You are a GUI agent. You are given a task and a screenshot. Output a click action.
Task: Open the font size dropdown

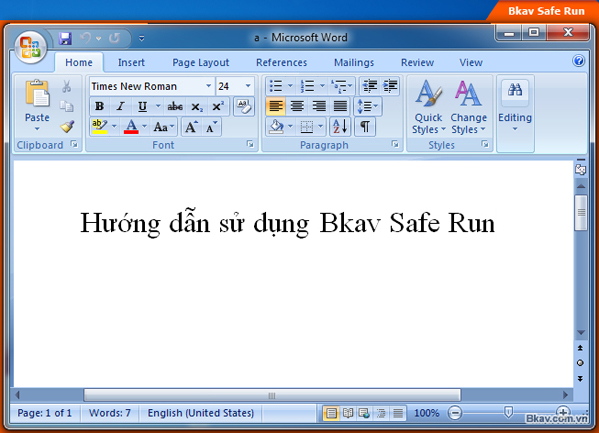tap(248, 86)
